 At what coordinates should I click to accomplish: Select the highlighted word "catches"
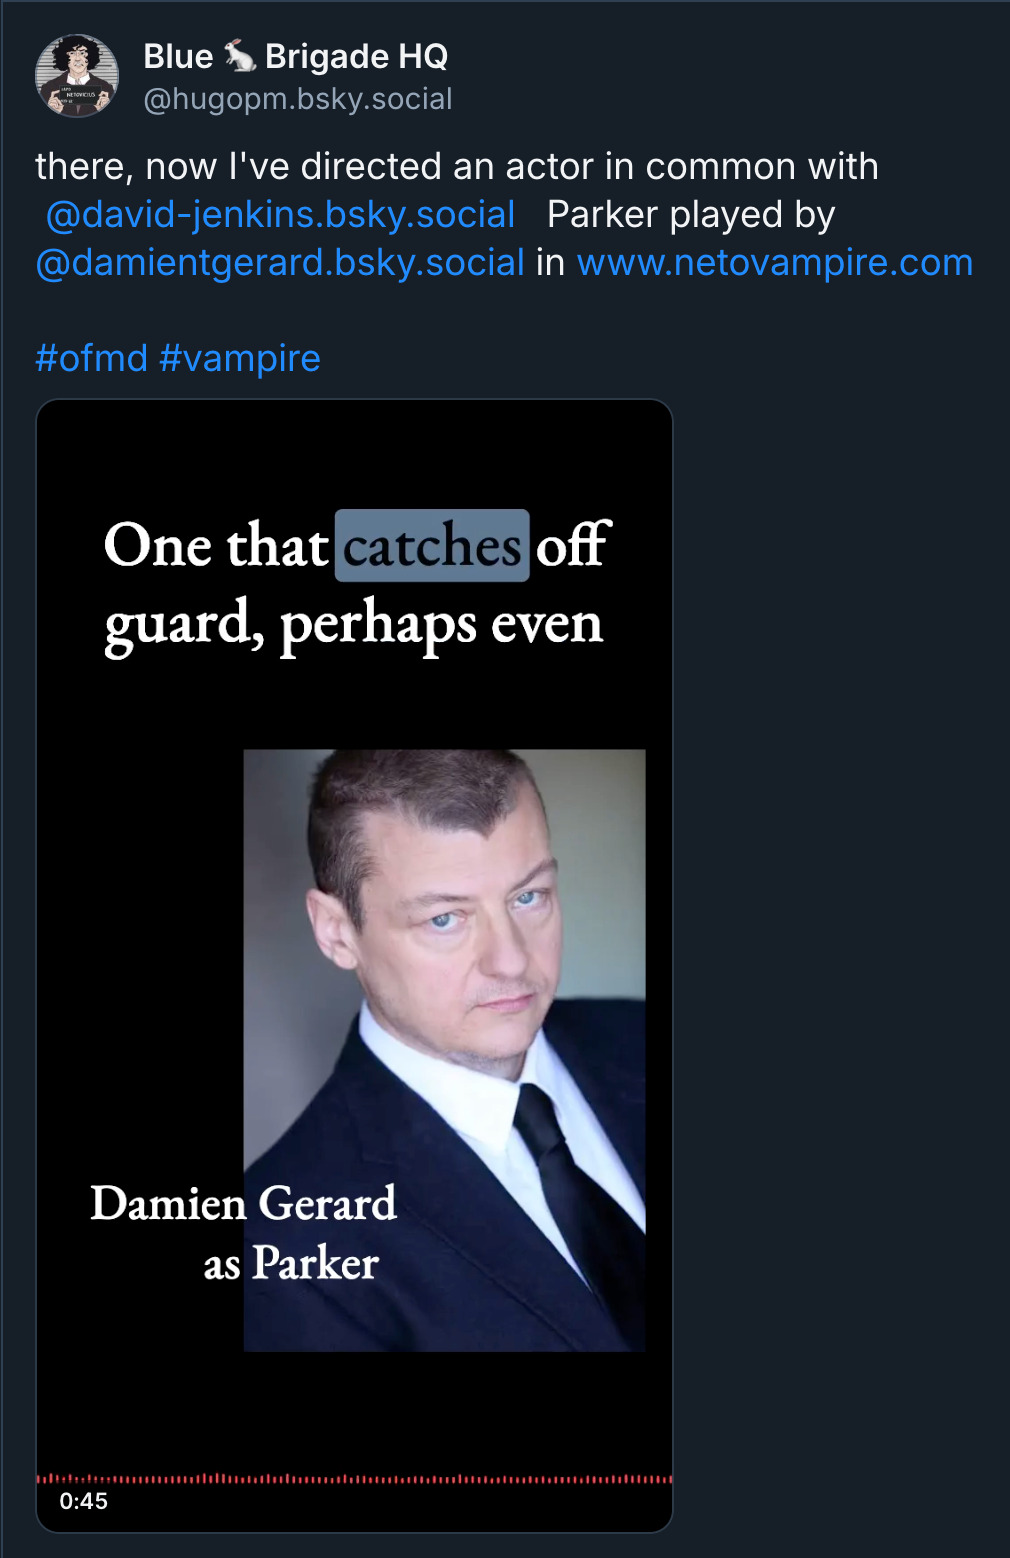(432, 546)
